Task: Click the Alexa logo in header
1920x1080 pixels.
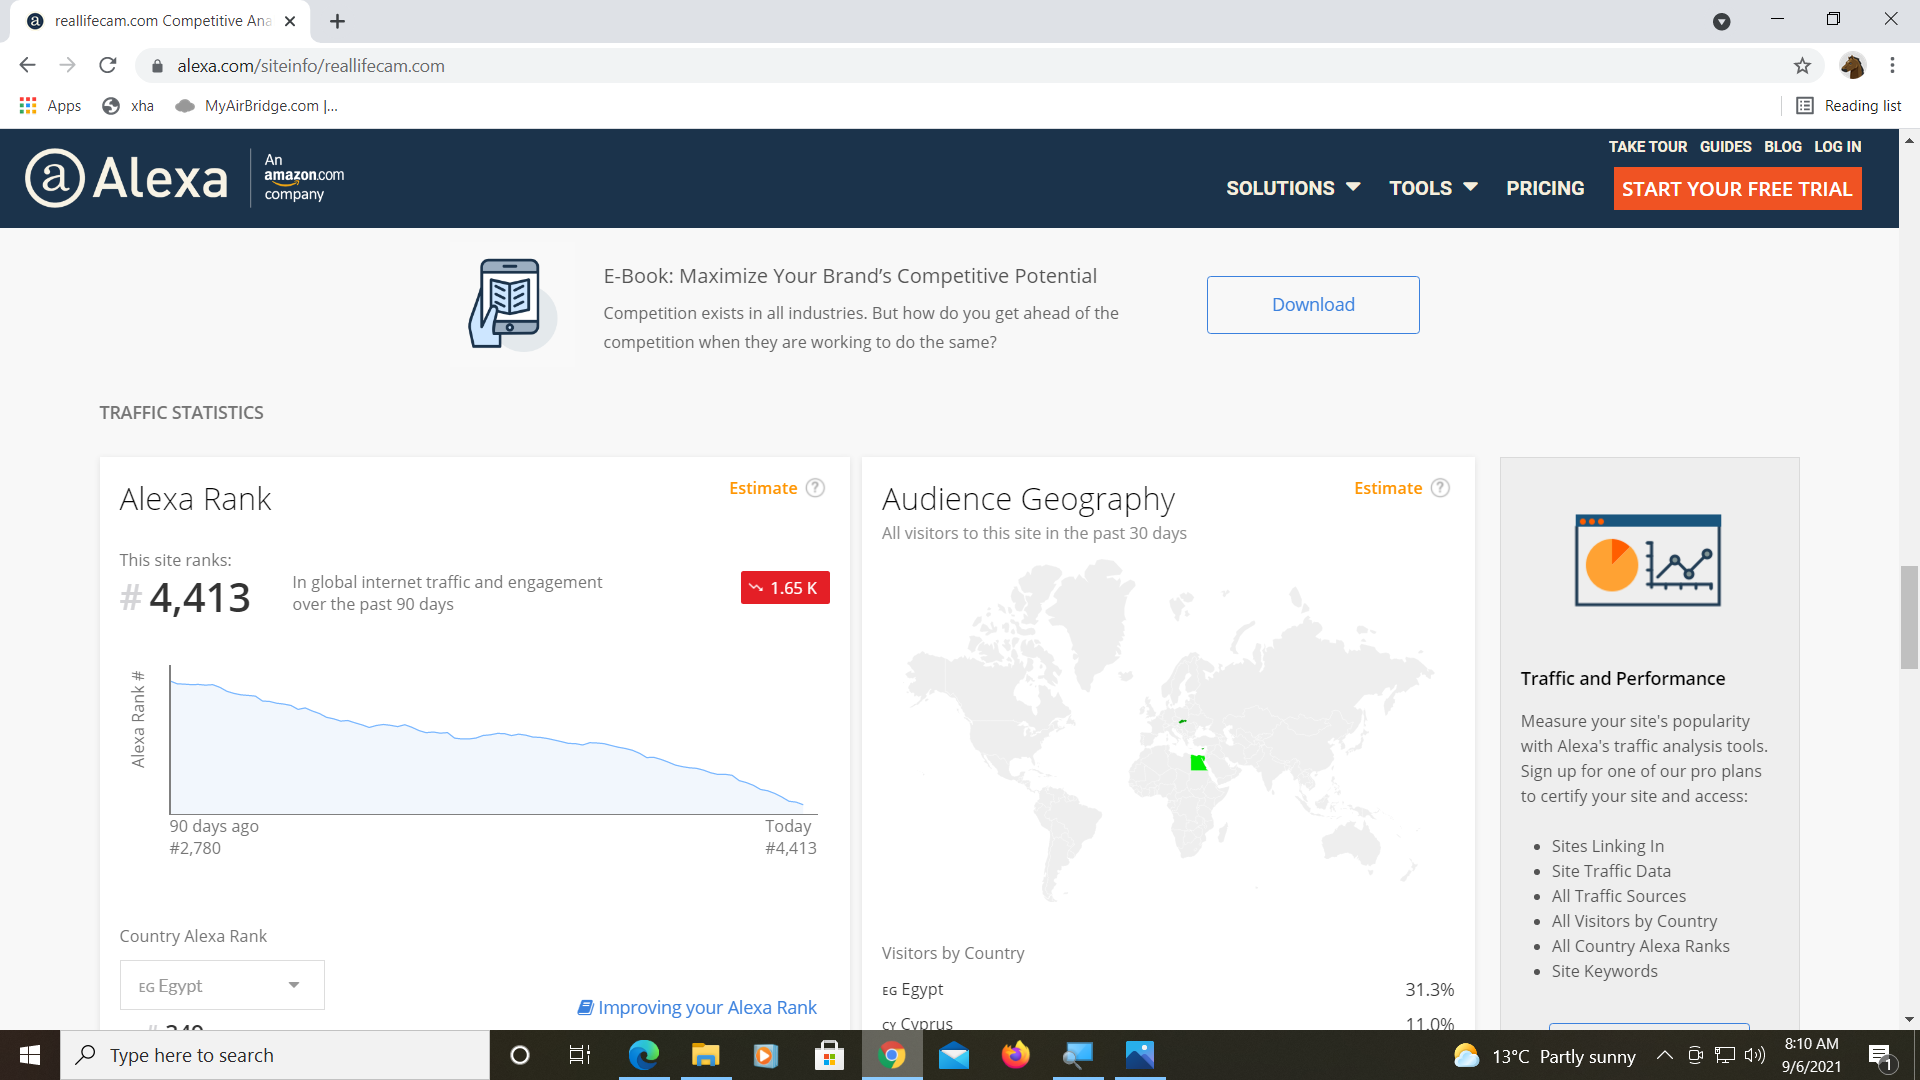Action: 127,178
